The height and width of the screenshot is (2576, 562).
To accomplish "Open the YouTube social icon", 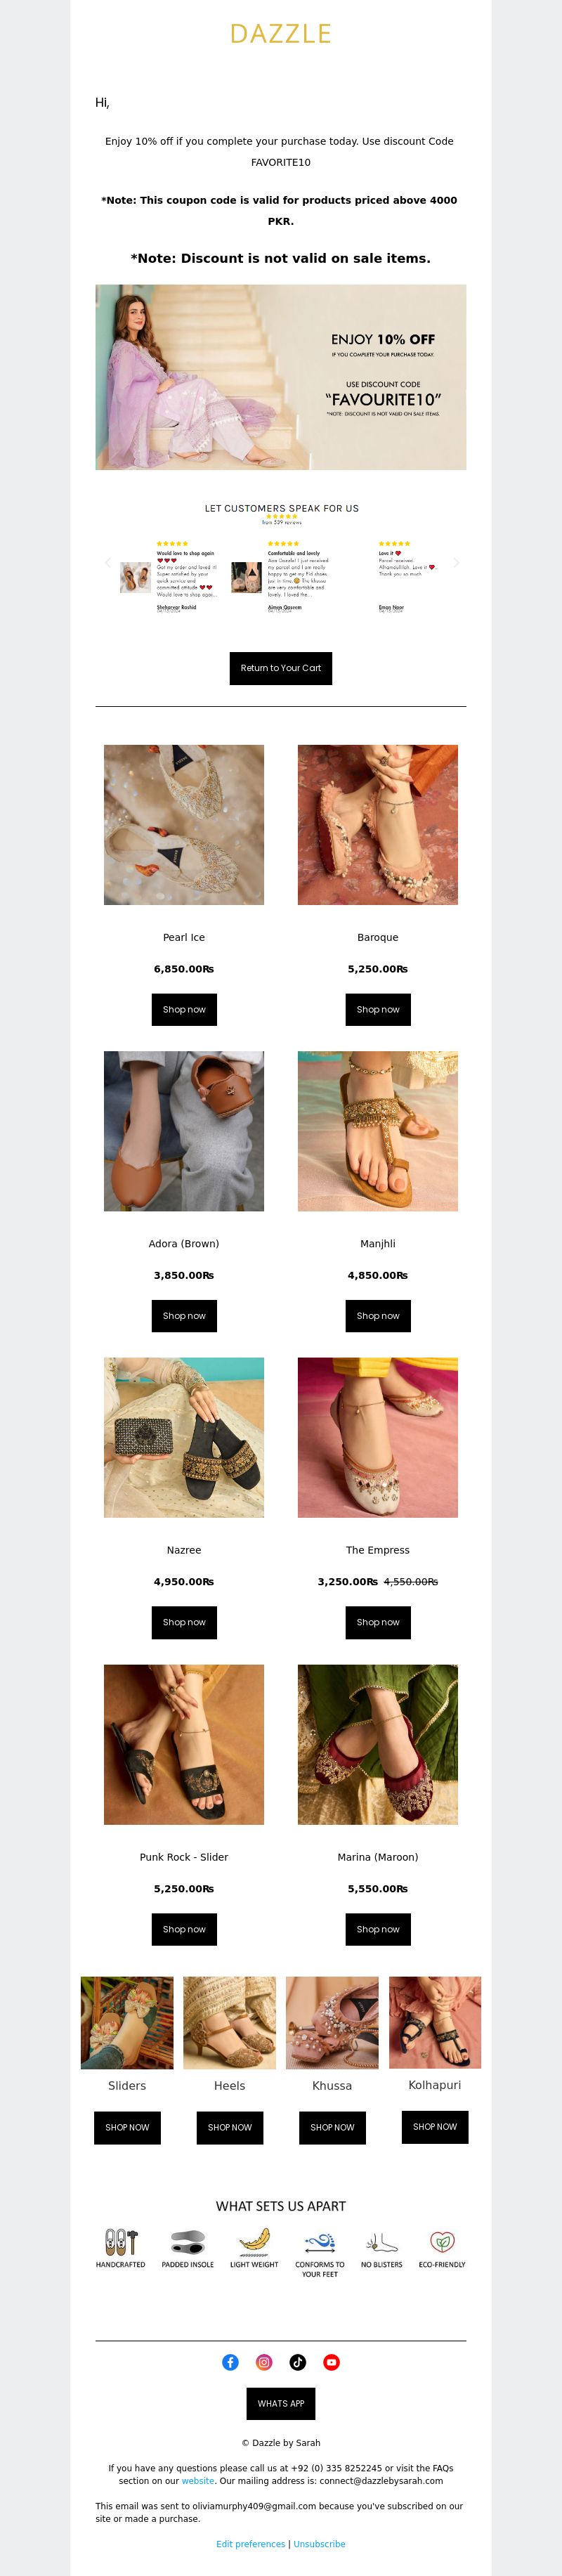I will (x=332, y=2362).
